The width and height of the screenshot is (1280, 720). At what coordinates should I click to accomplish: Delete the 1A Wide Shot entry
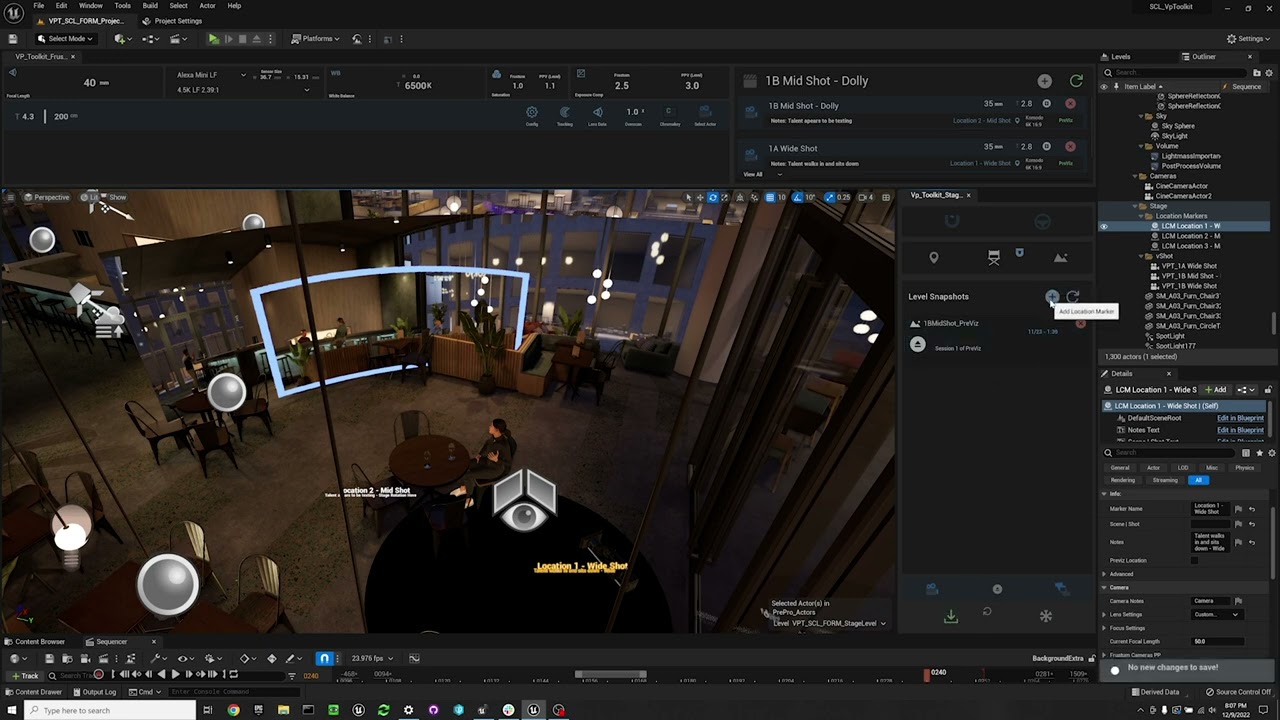coord(1070,146)
